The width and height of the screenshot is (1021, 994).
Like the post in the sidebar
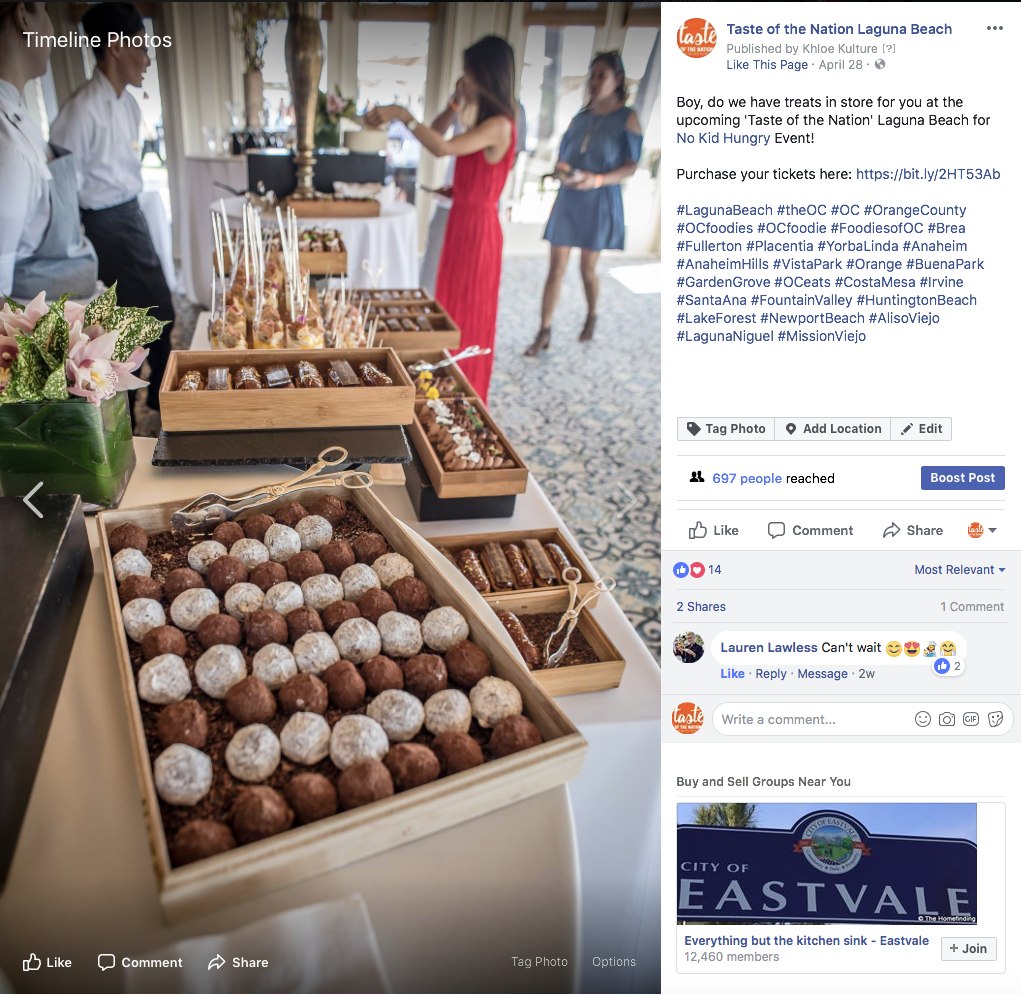click(x=714, y=531)
